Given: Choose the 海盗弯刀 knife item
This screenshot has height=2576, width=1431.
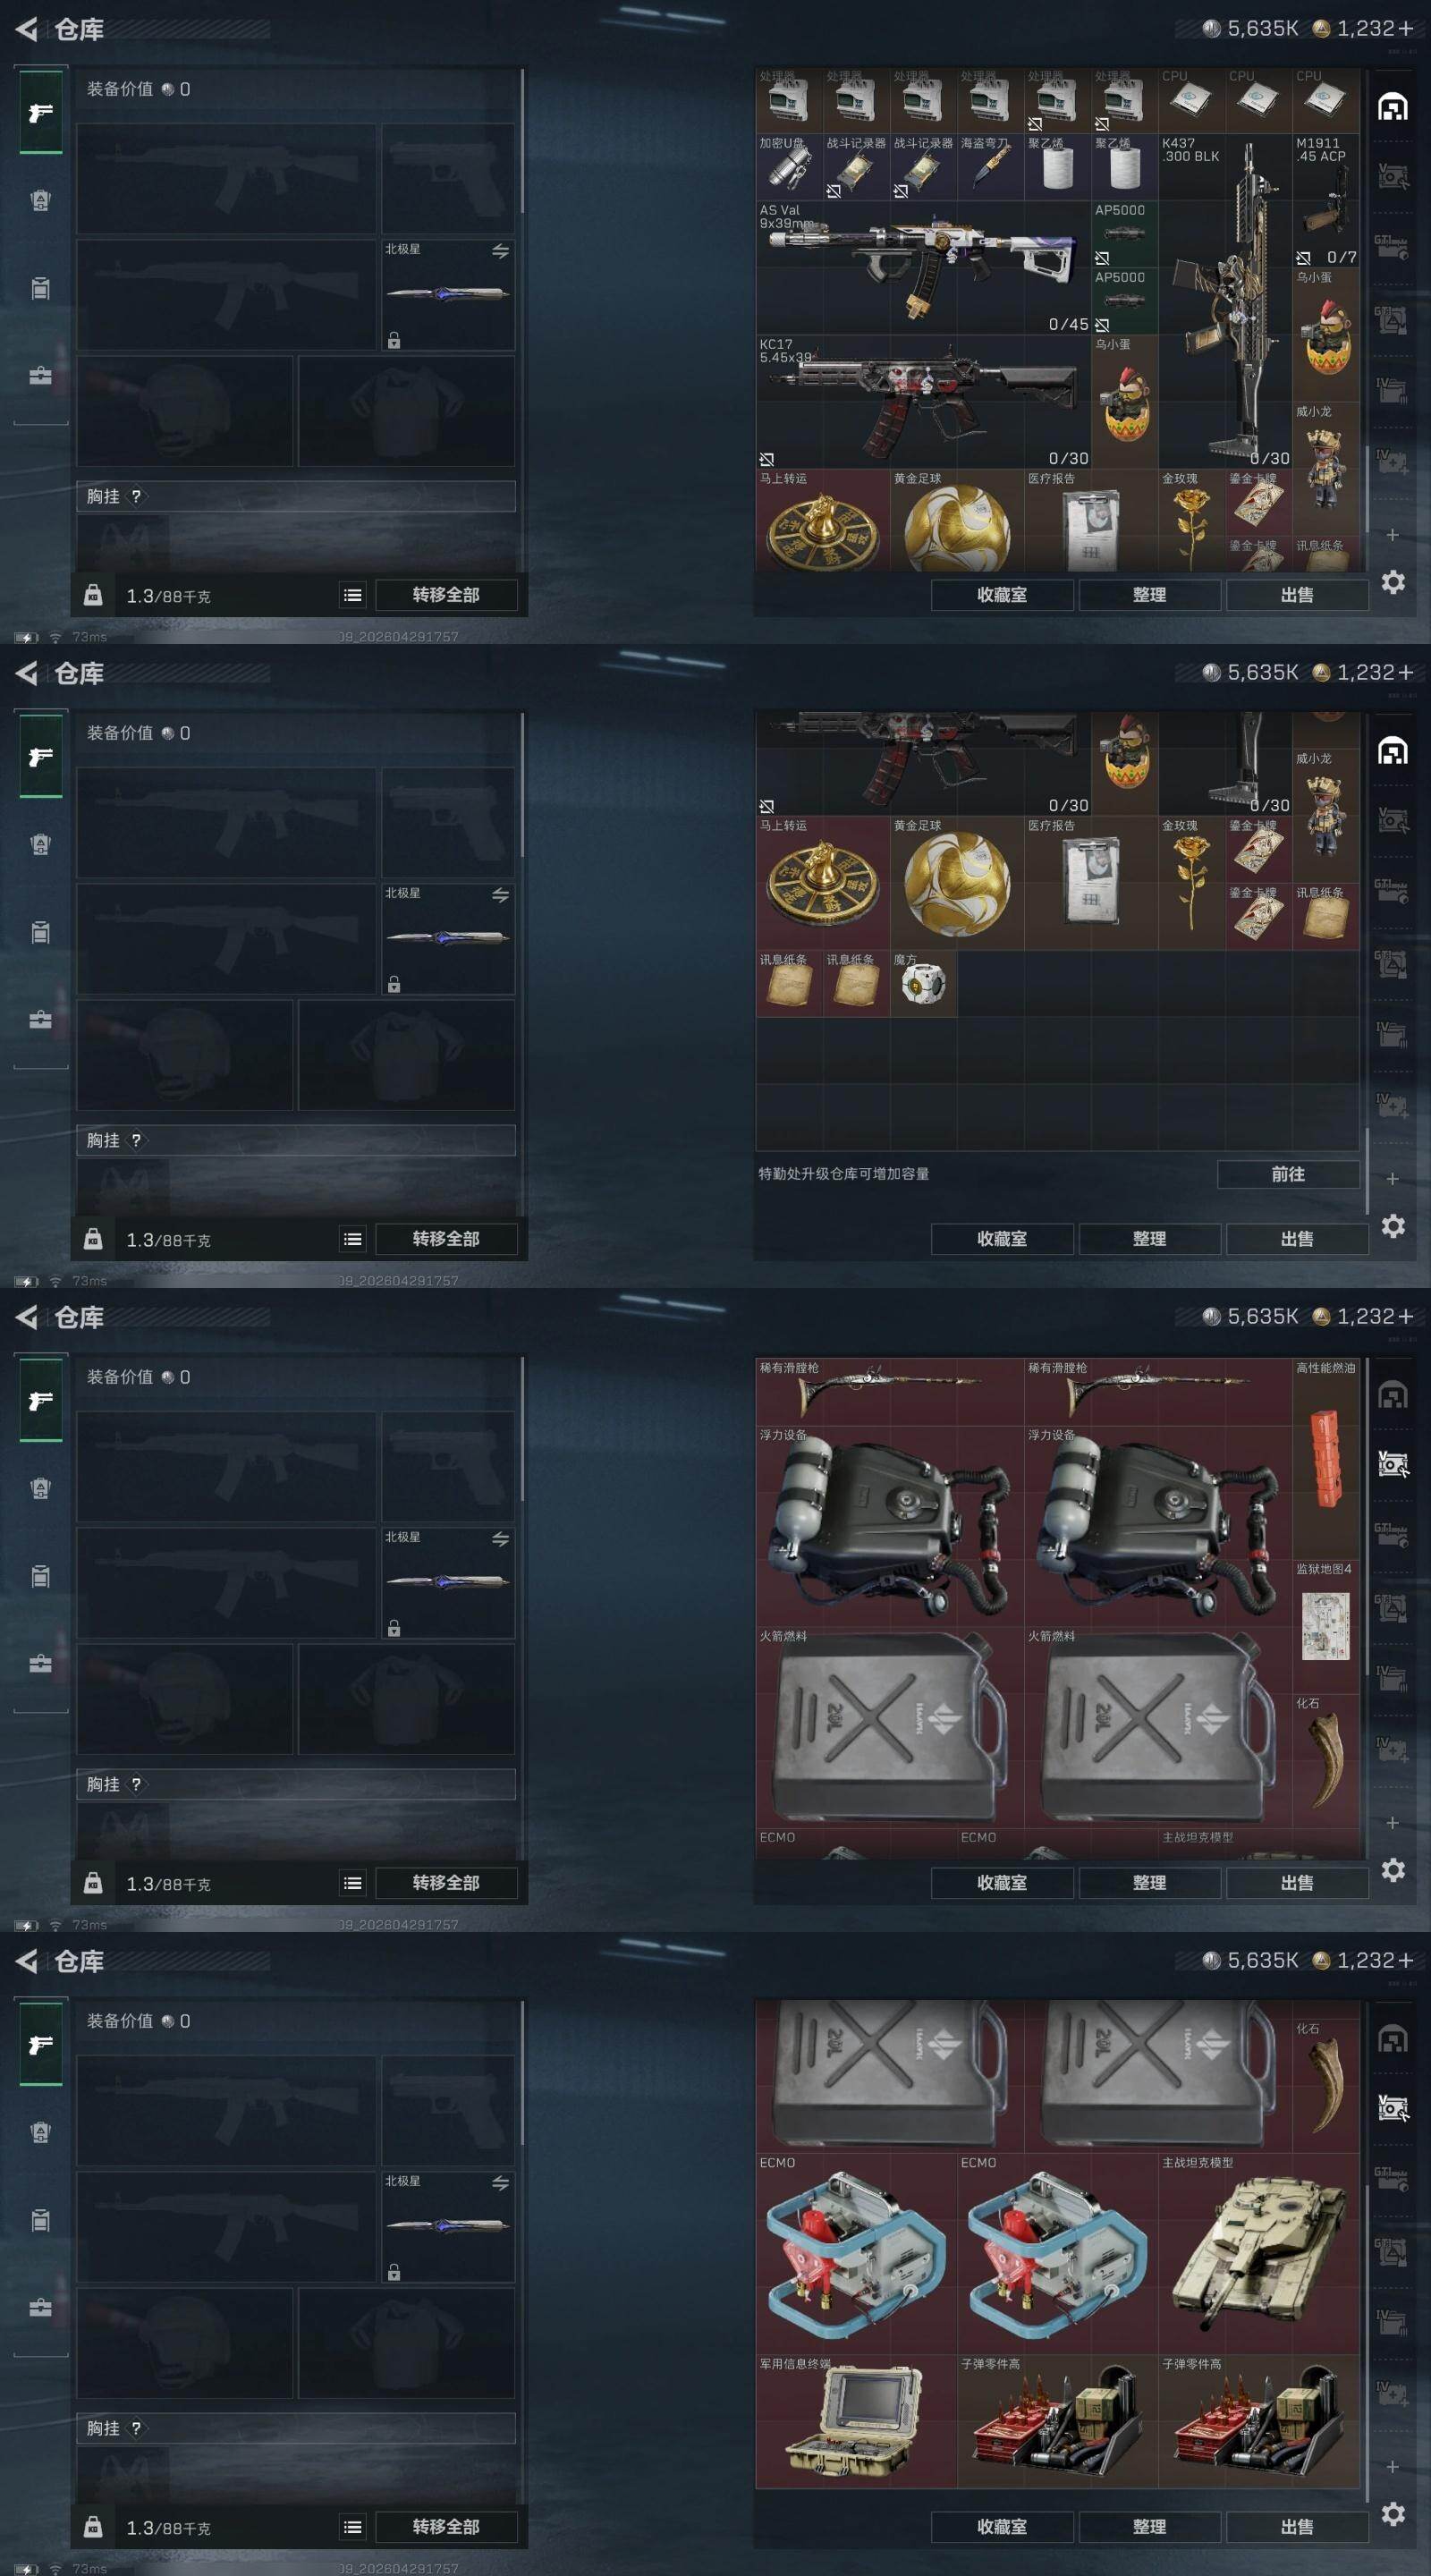Looking at the screenshot, I should click(x=990, y=168).
